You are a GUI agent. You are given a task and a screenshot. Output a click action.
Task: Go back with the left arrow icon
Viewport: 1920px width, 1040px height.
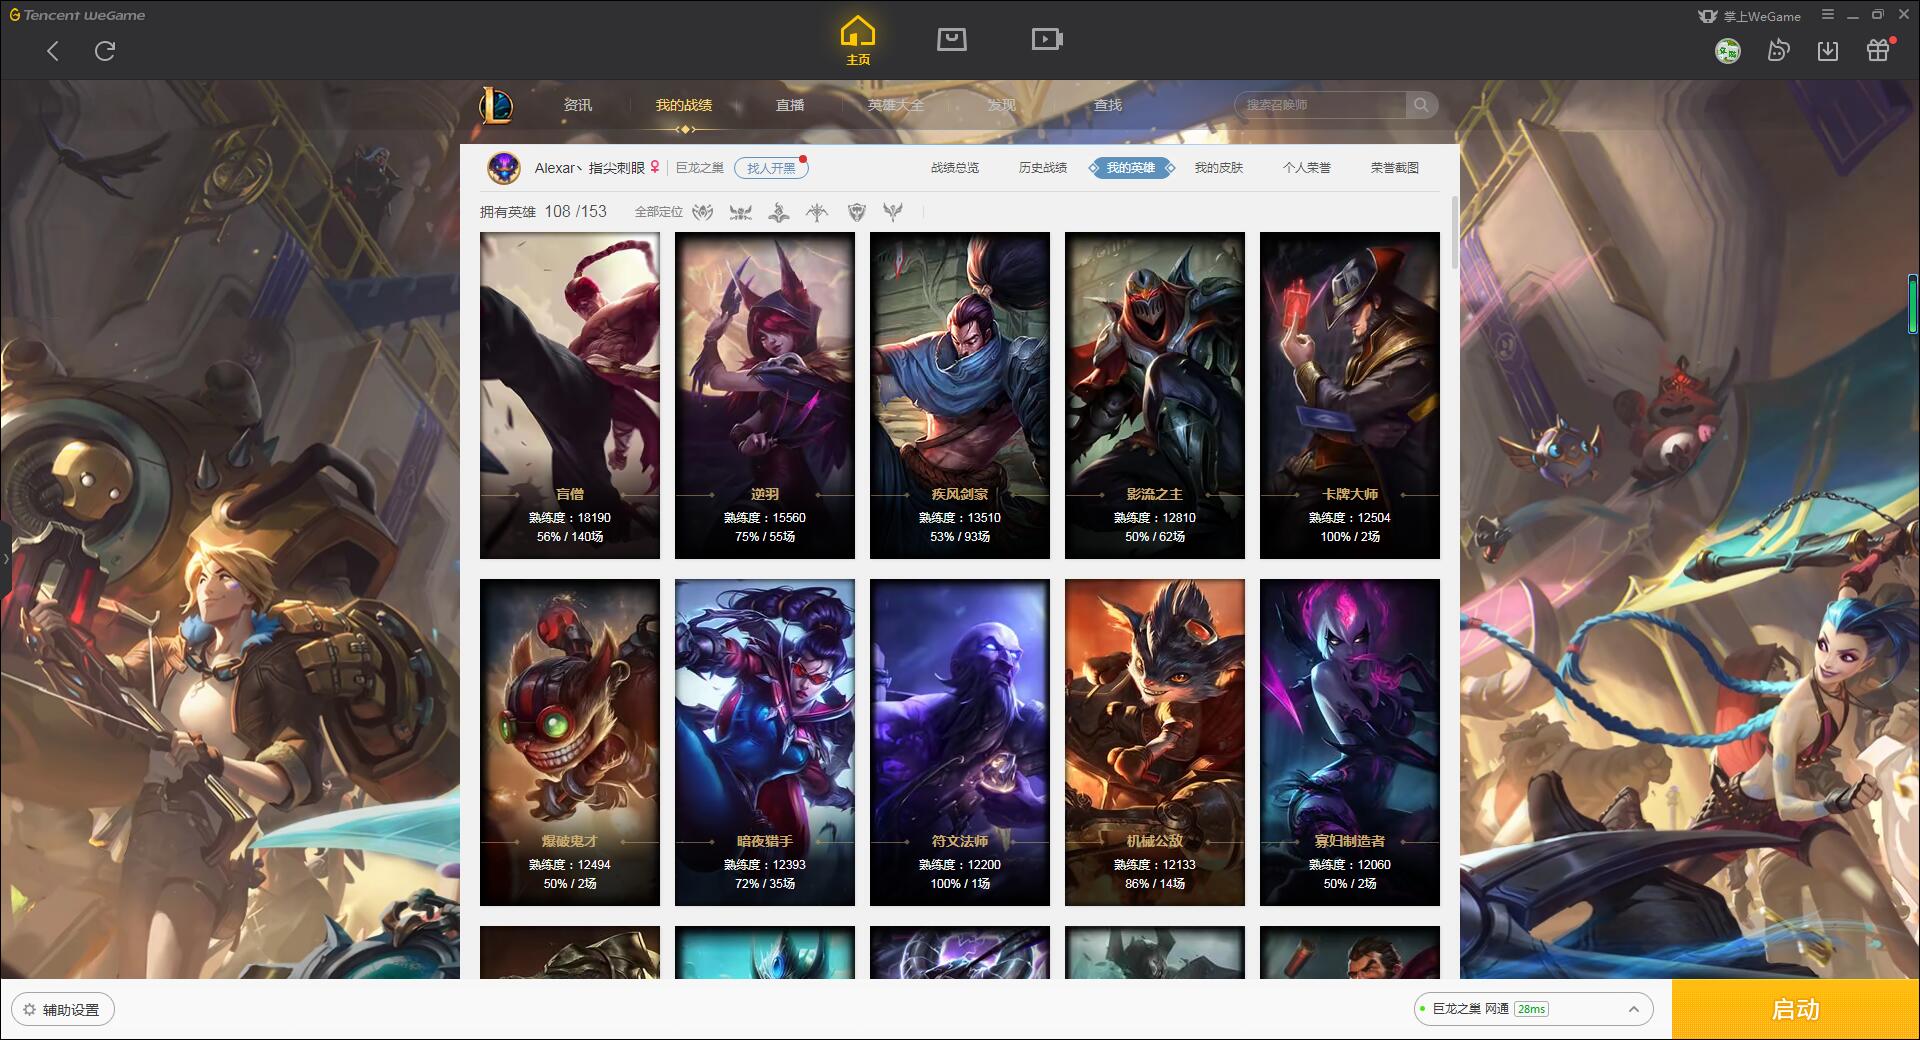53,51
